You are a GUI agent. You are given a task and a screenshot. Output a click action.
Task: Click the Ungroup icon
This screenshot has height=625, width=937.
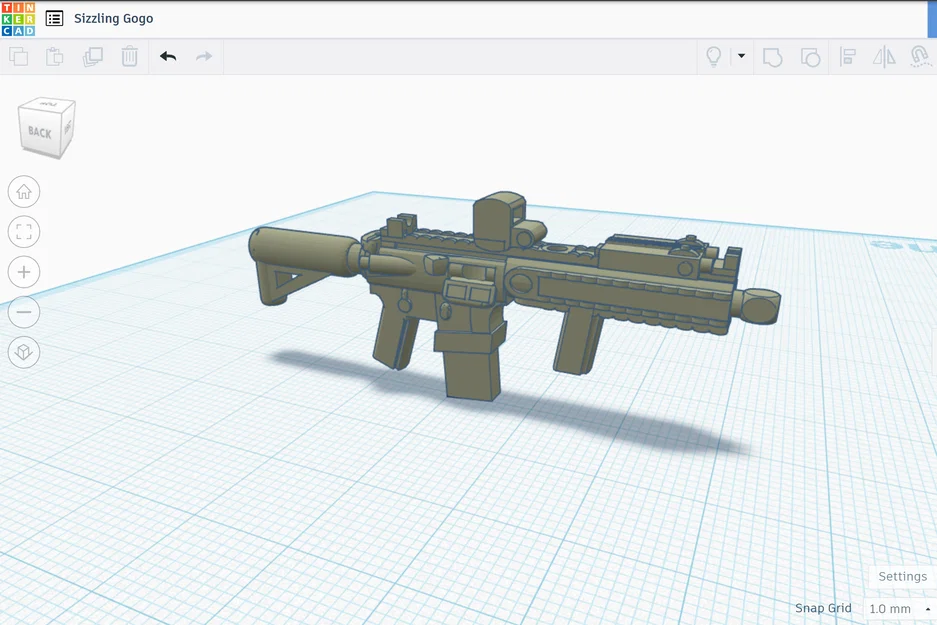click(x=810, y=57)
